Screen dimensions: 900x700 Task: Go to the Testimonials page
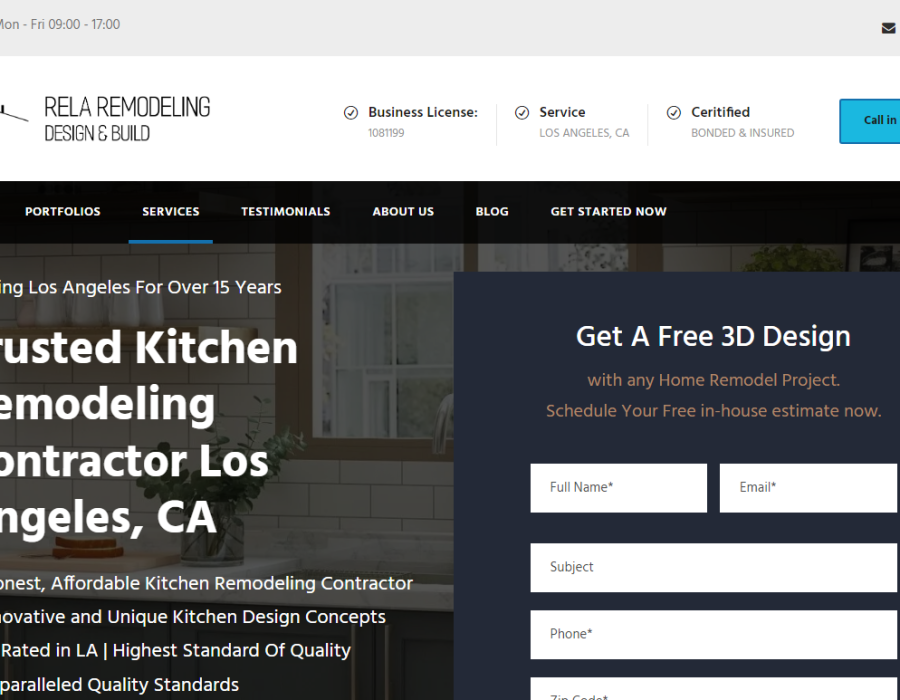pyautogui.click(x=285, y=212)
